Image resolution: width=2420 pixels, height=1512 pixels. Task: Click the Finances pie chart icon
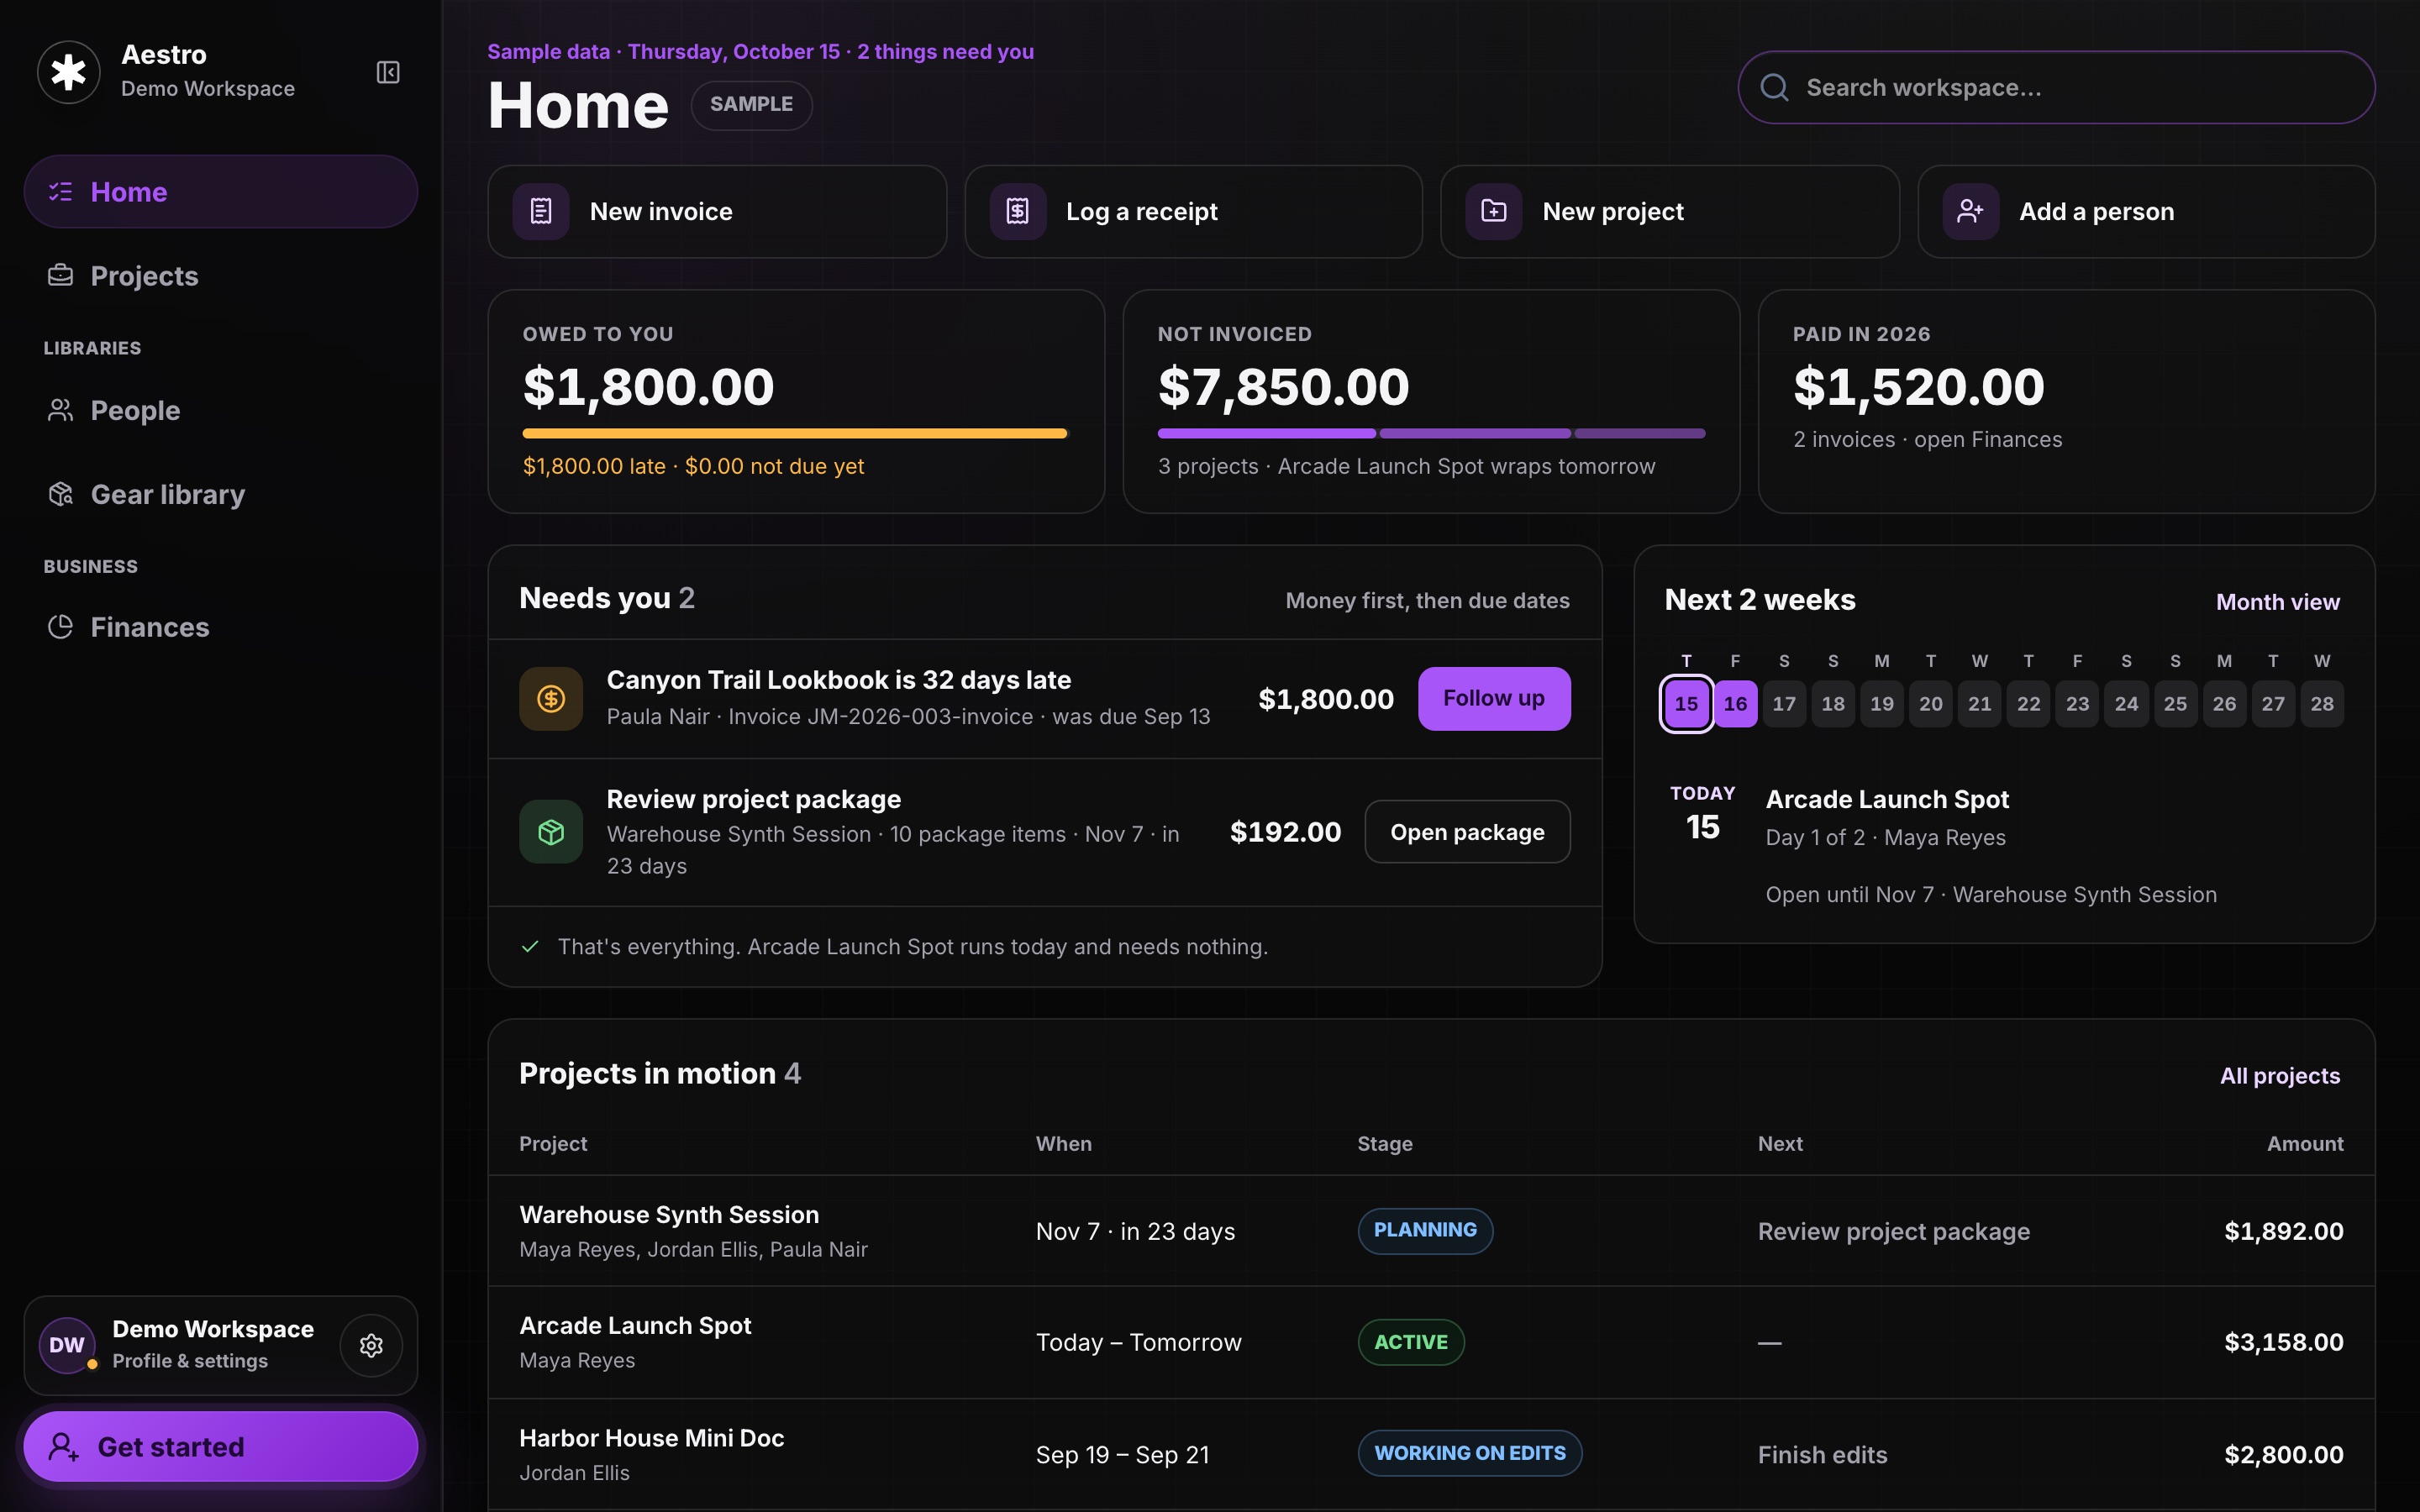pos(61,627)
